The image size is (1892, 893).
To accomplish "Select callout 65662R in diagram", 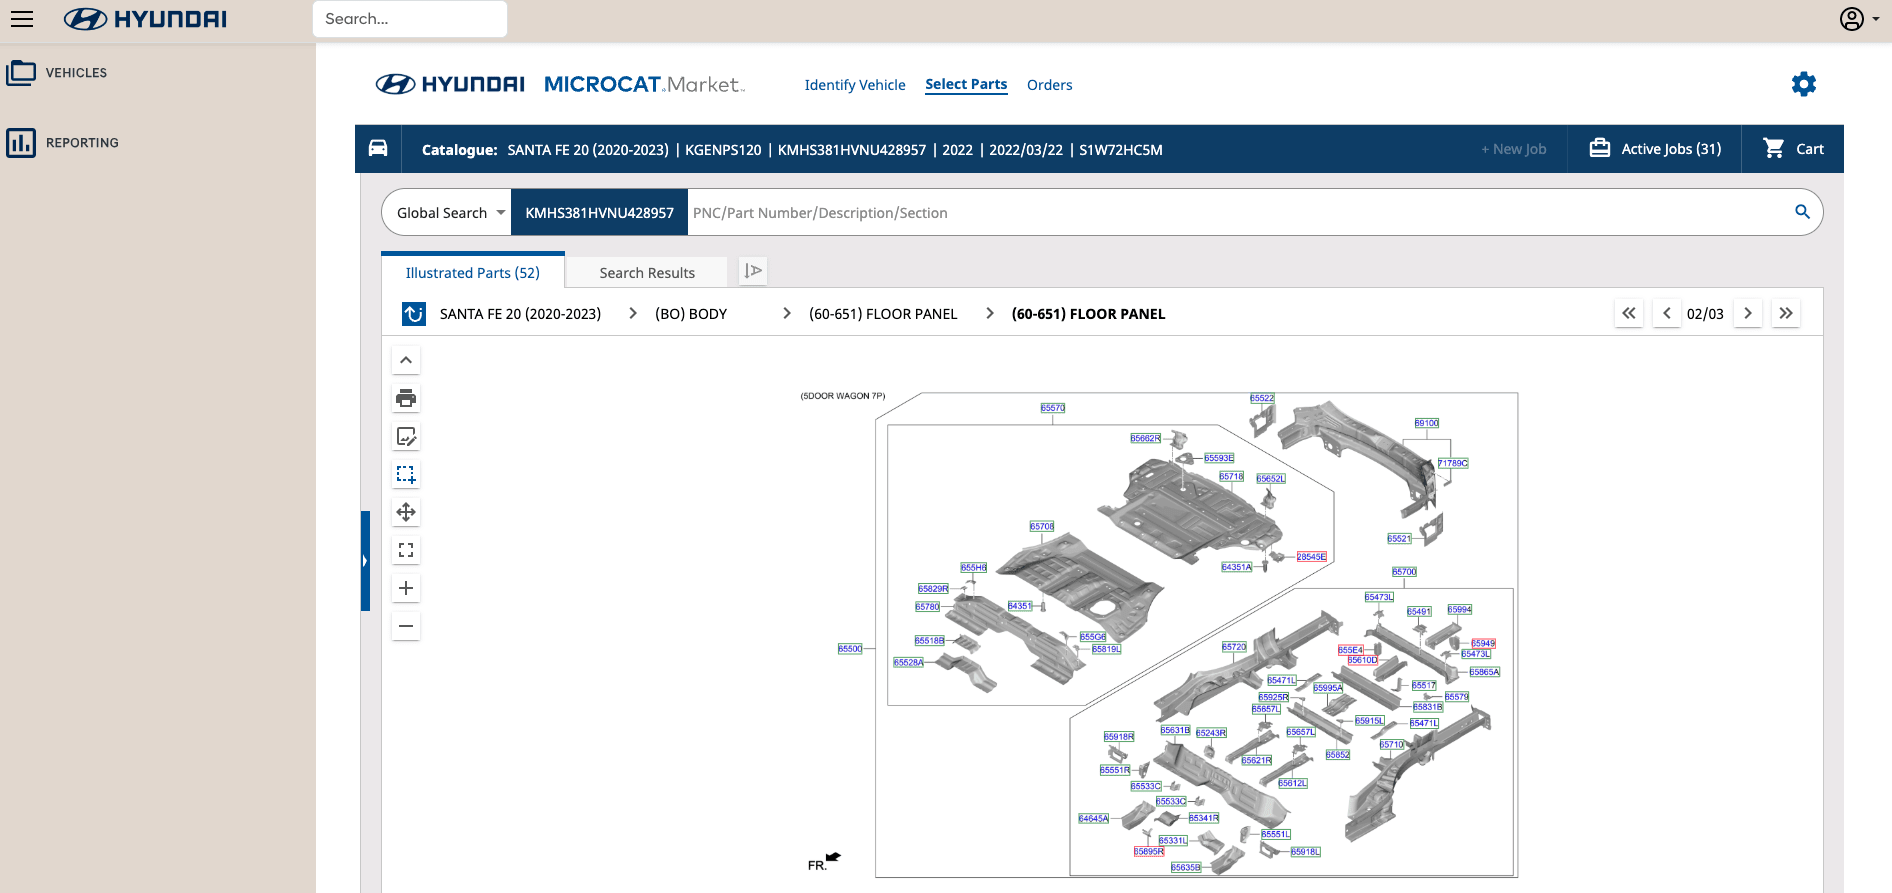I will coord(1146,438).
